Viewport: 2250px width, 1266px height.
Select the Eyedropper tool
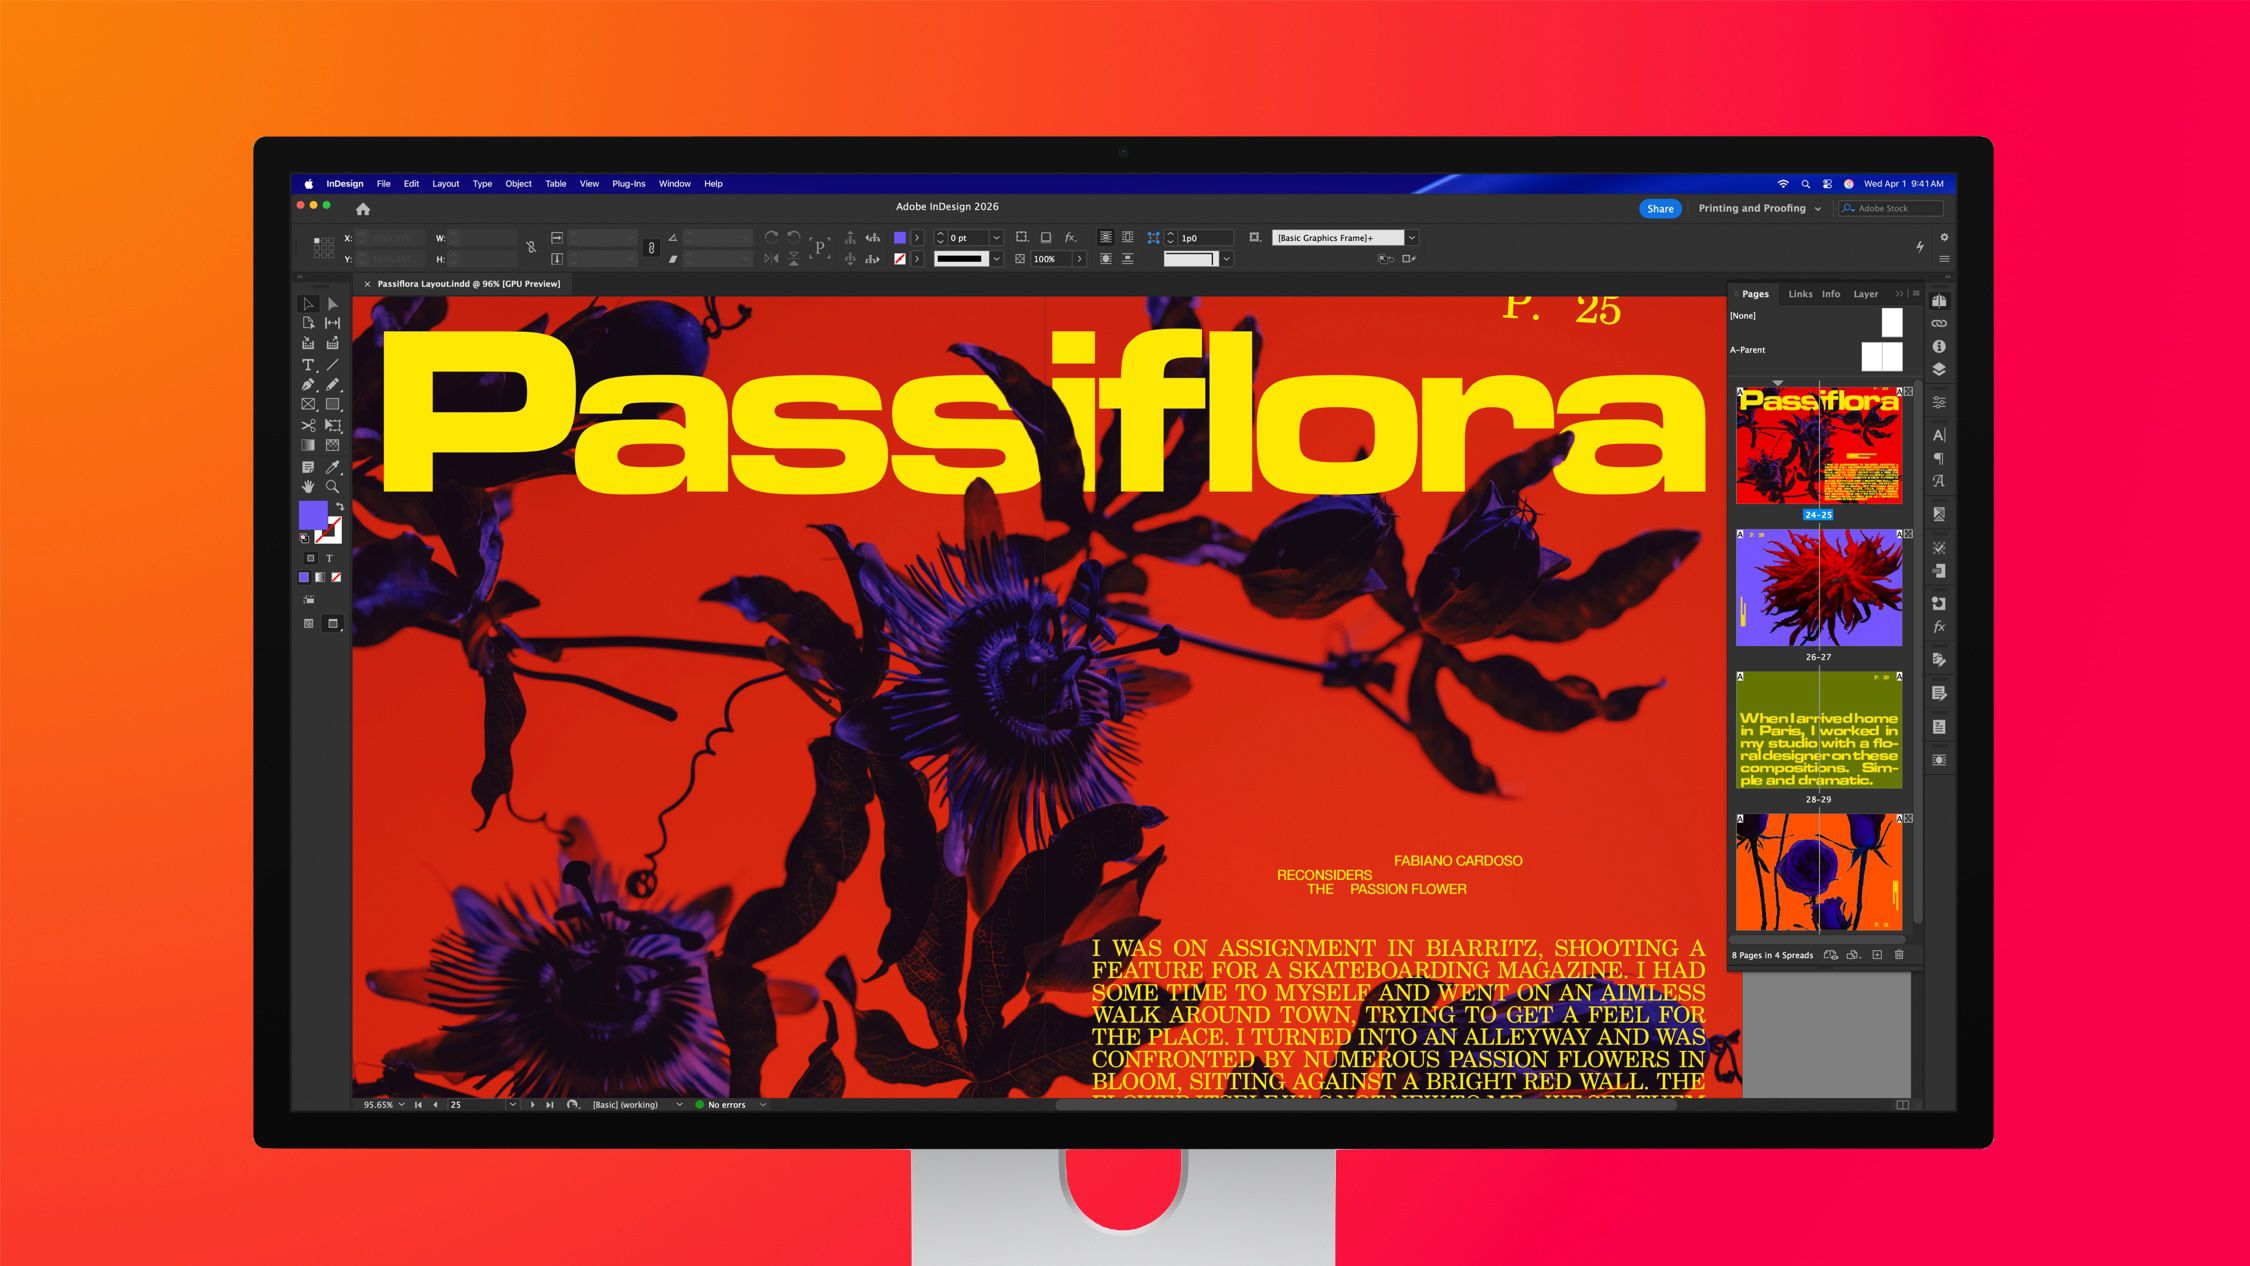pos(332,467)
